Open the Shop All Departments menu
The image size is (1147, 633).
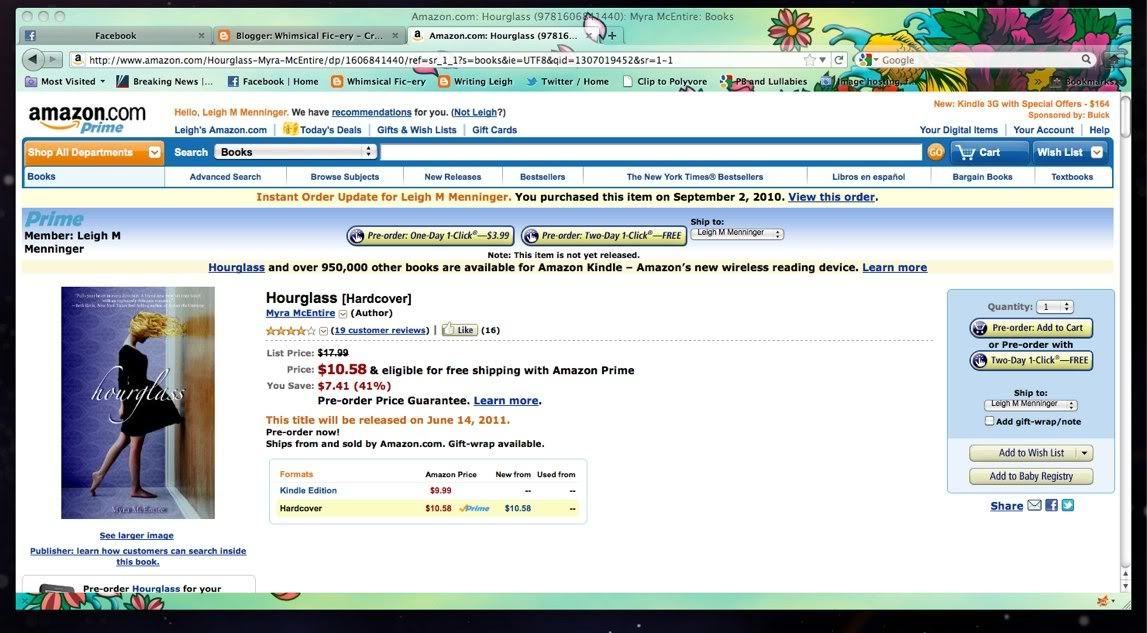pos(93,152)
